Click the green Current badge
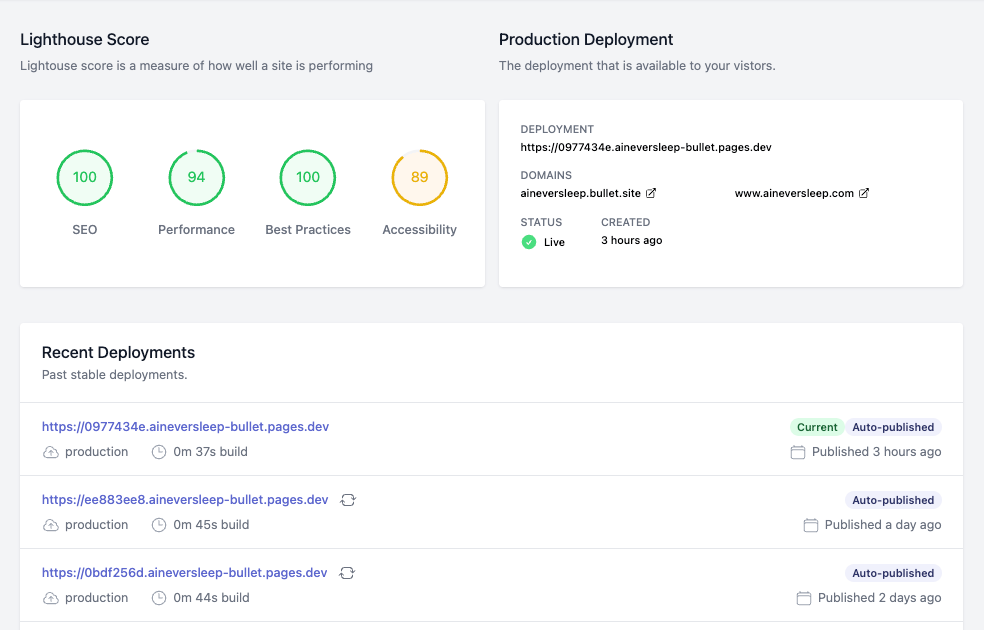984x630 pixels. point(817,427)
